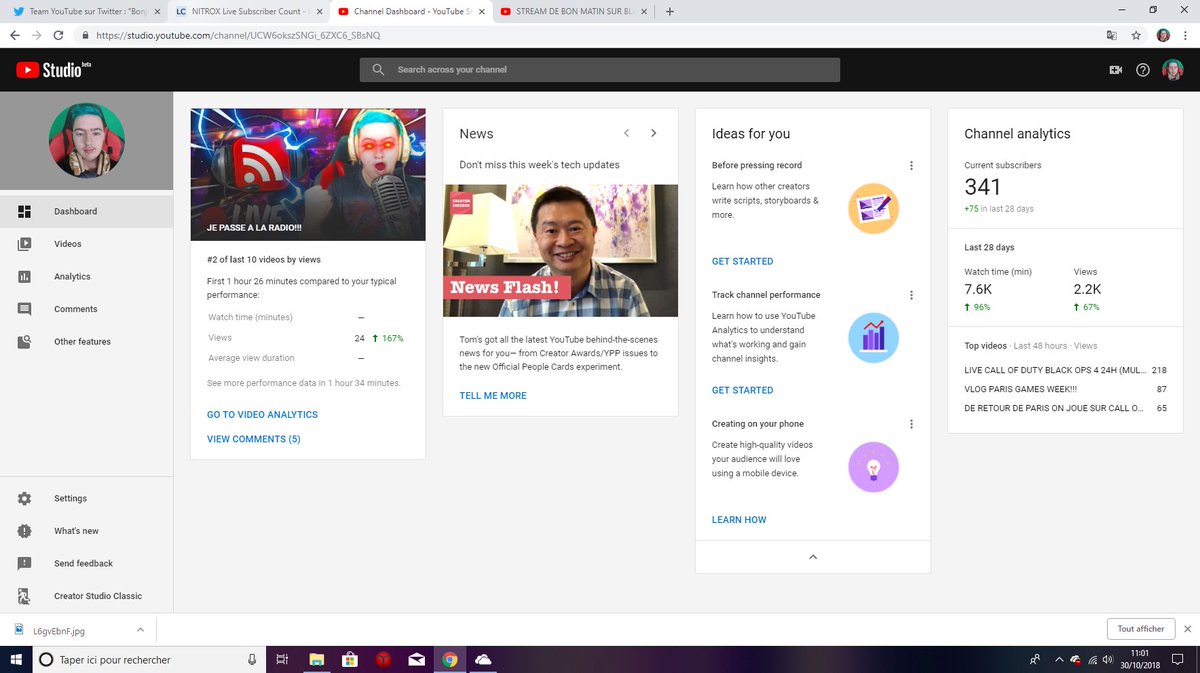This screenshot has width=1200, height=673.
Task: Click Tout afficher downloads button
Action: tap(1141, 629)
